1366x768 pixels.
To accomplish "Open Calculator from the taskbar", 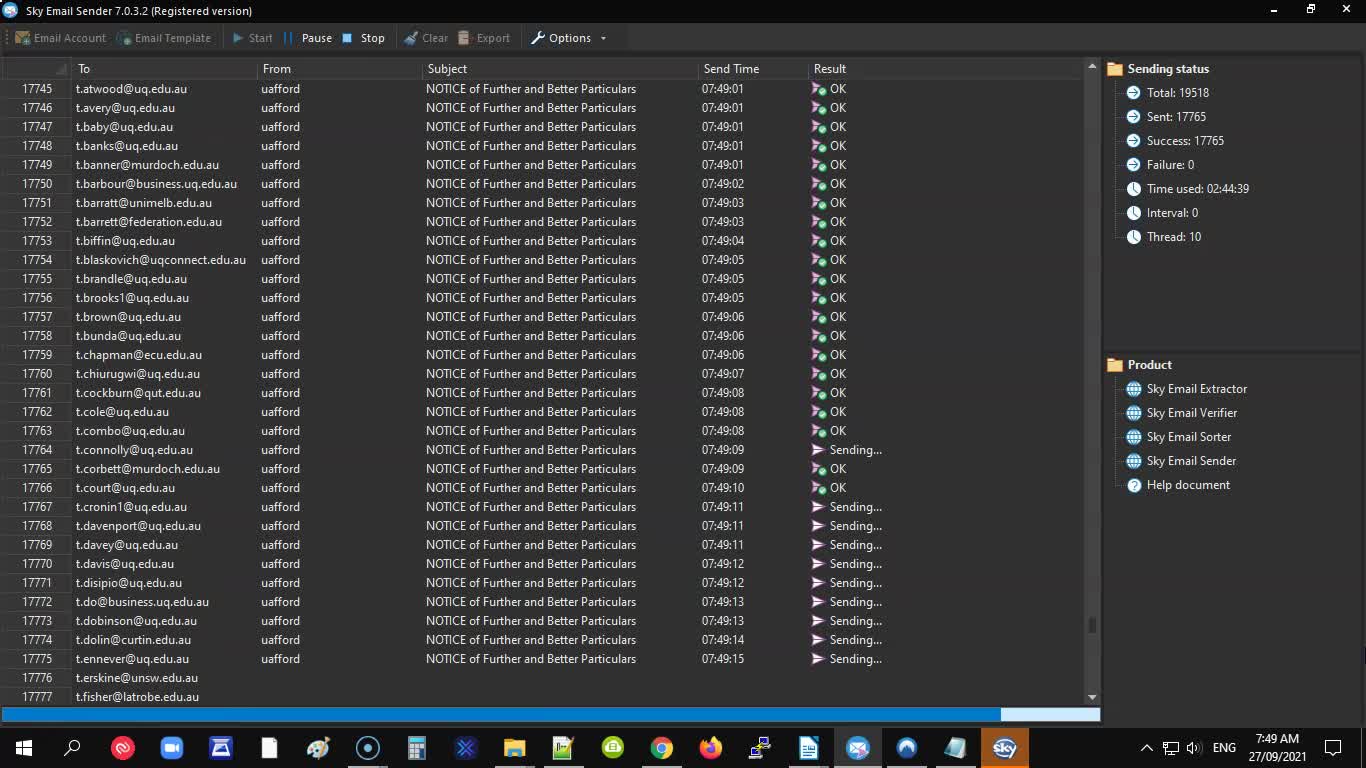I will coord(416,747).
